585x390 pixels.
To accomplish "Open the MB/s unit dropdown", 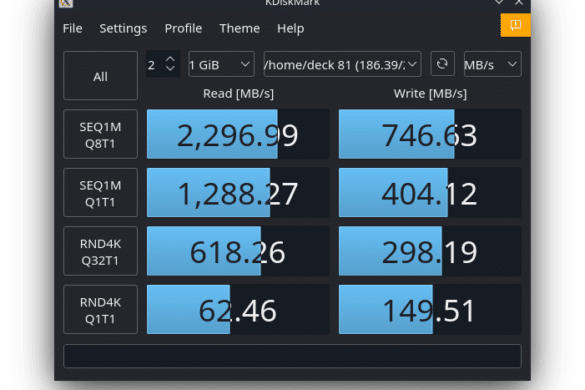I will coord(492,64).
